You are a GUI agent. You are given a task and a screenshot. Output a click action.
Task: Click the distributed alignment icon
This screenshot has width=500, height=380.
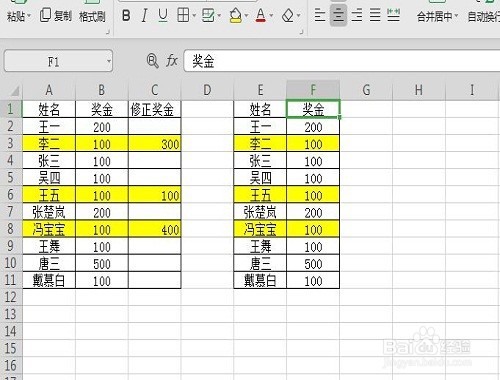click(393, 15)
